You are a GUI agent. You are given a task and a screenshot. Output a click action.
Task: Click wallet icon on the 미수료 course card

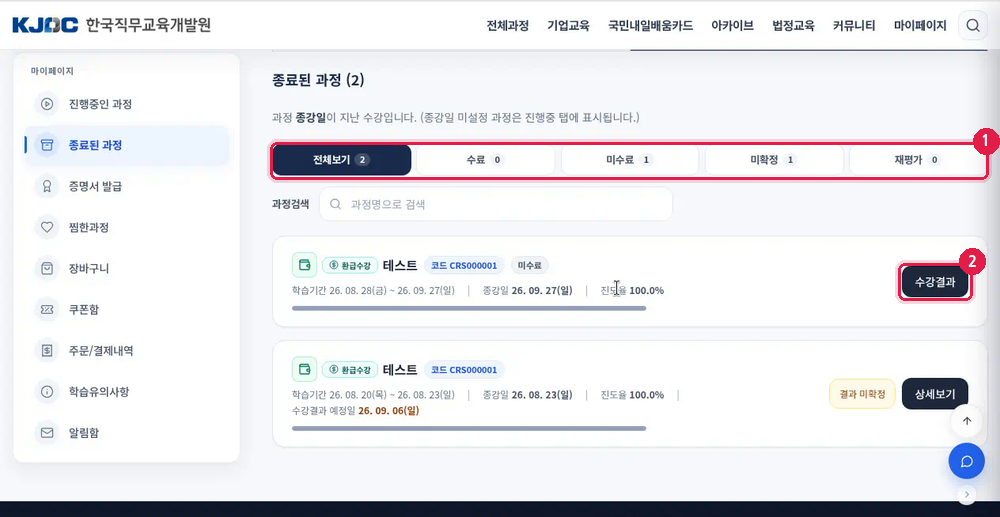(304, 265)
